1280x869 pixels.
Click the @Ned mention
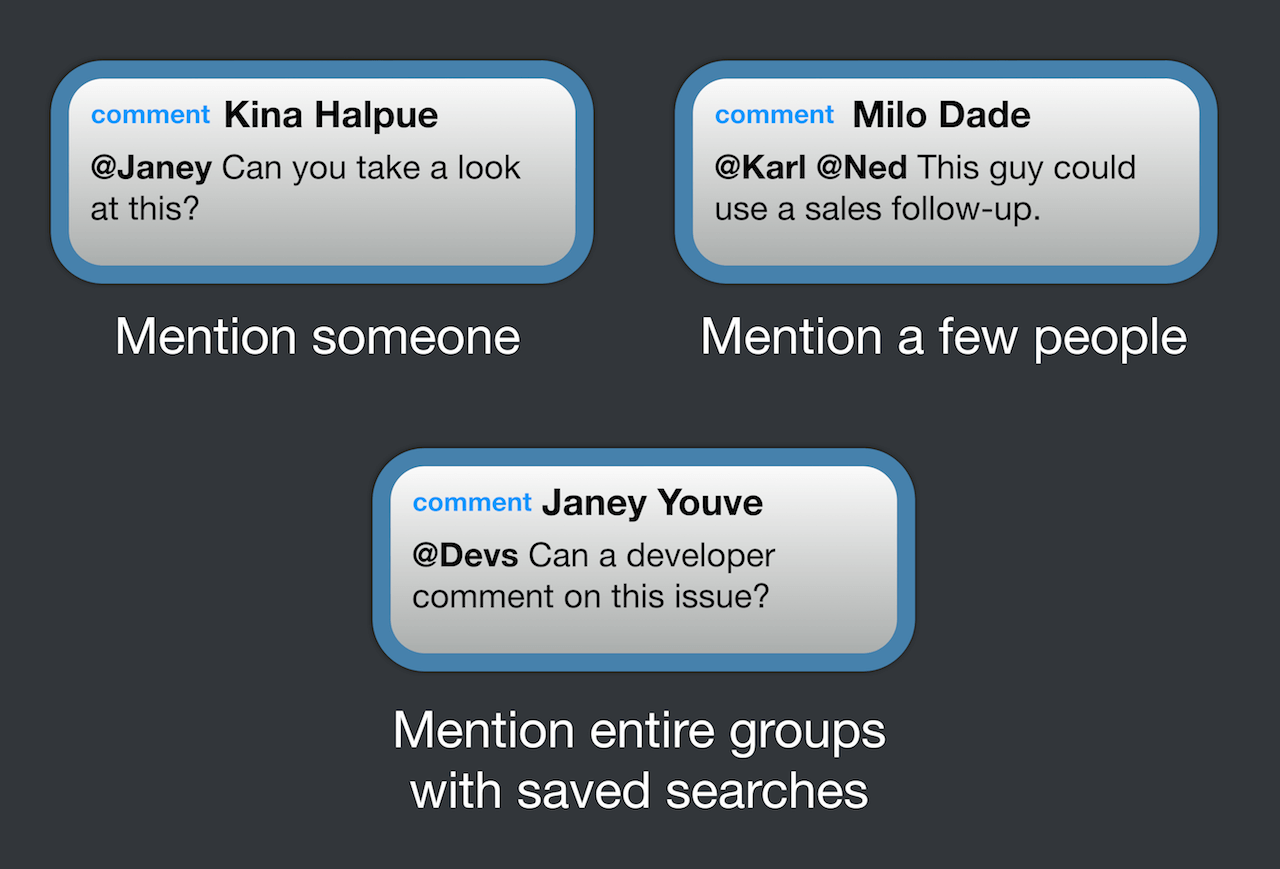click(862, 167)
